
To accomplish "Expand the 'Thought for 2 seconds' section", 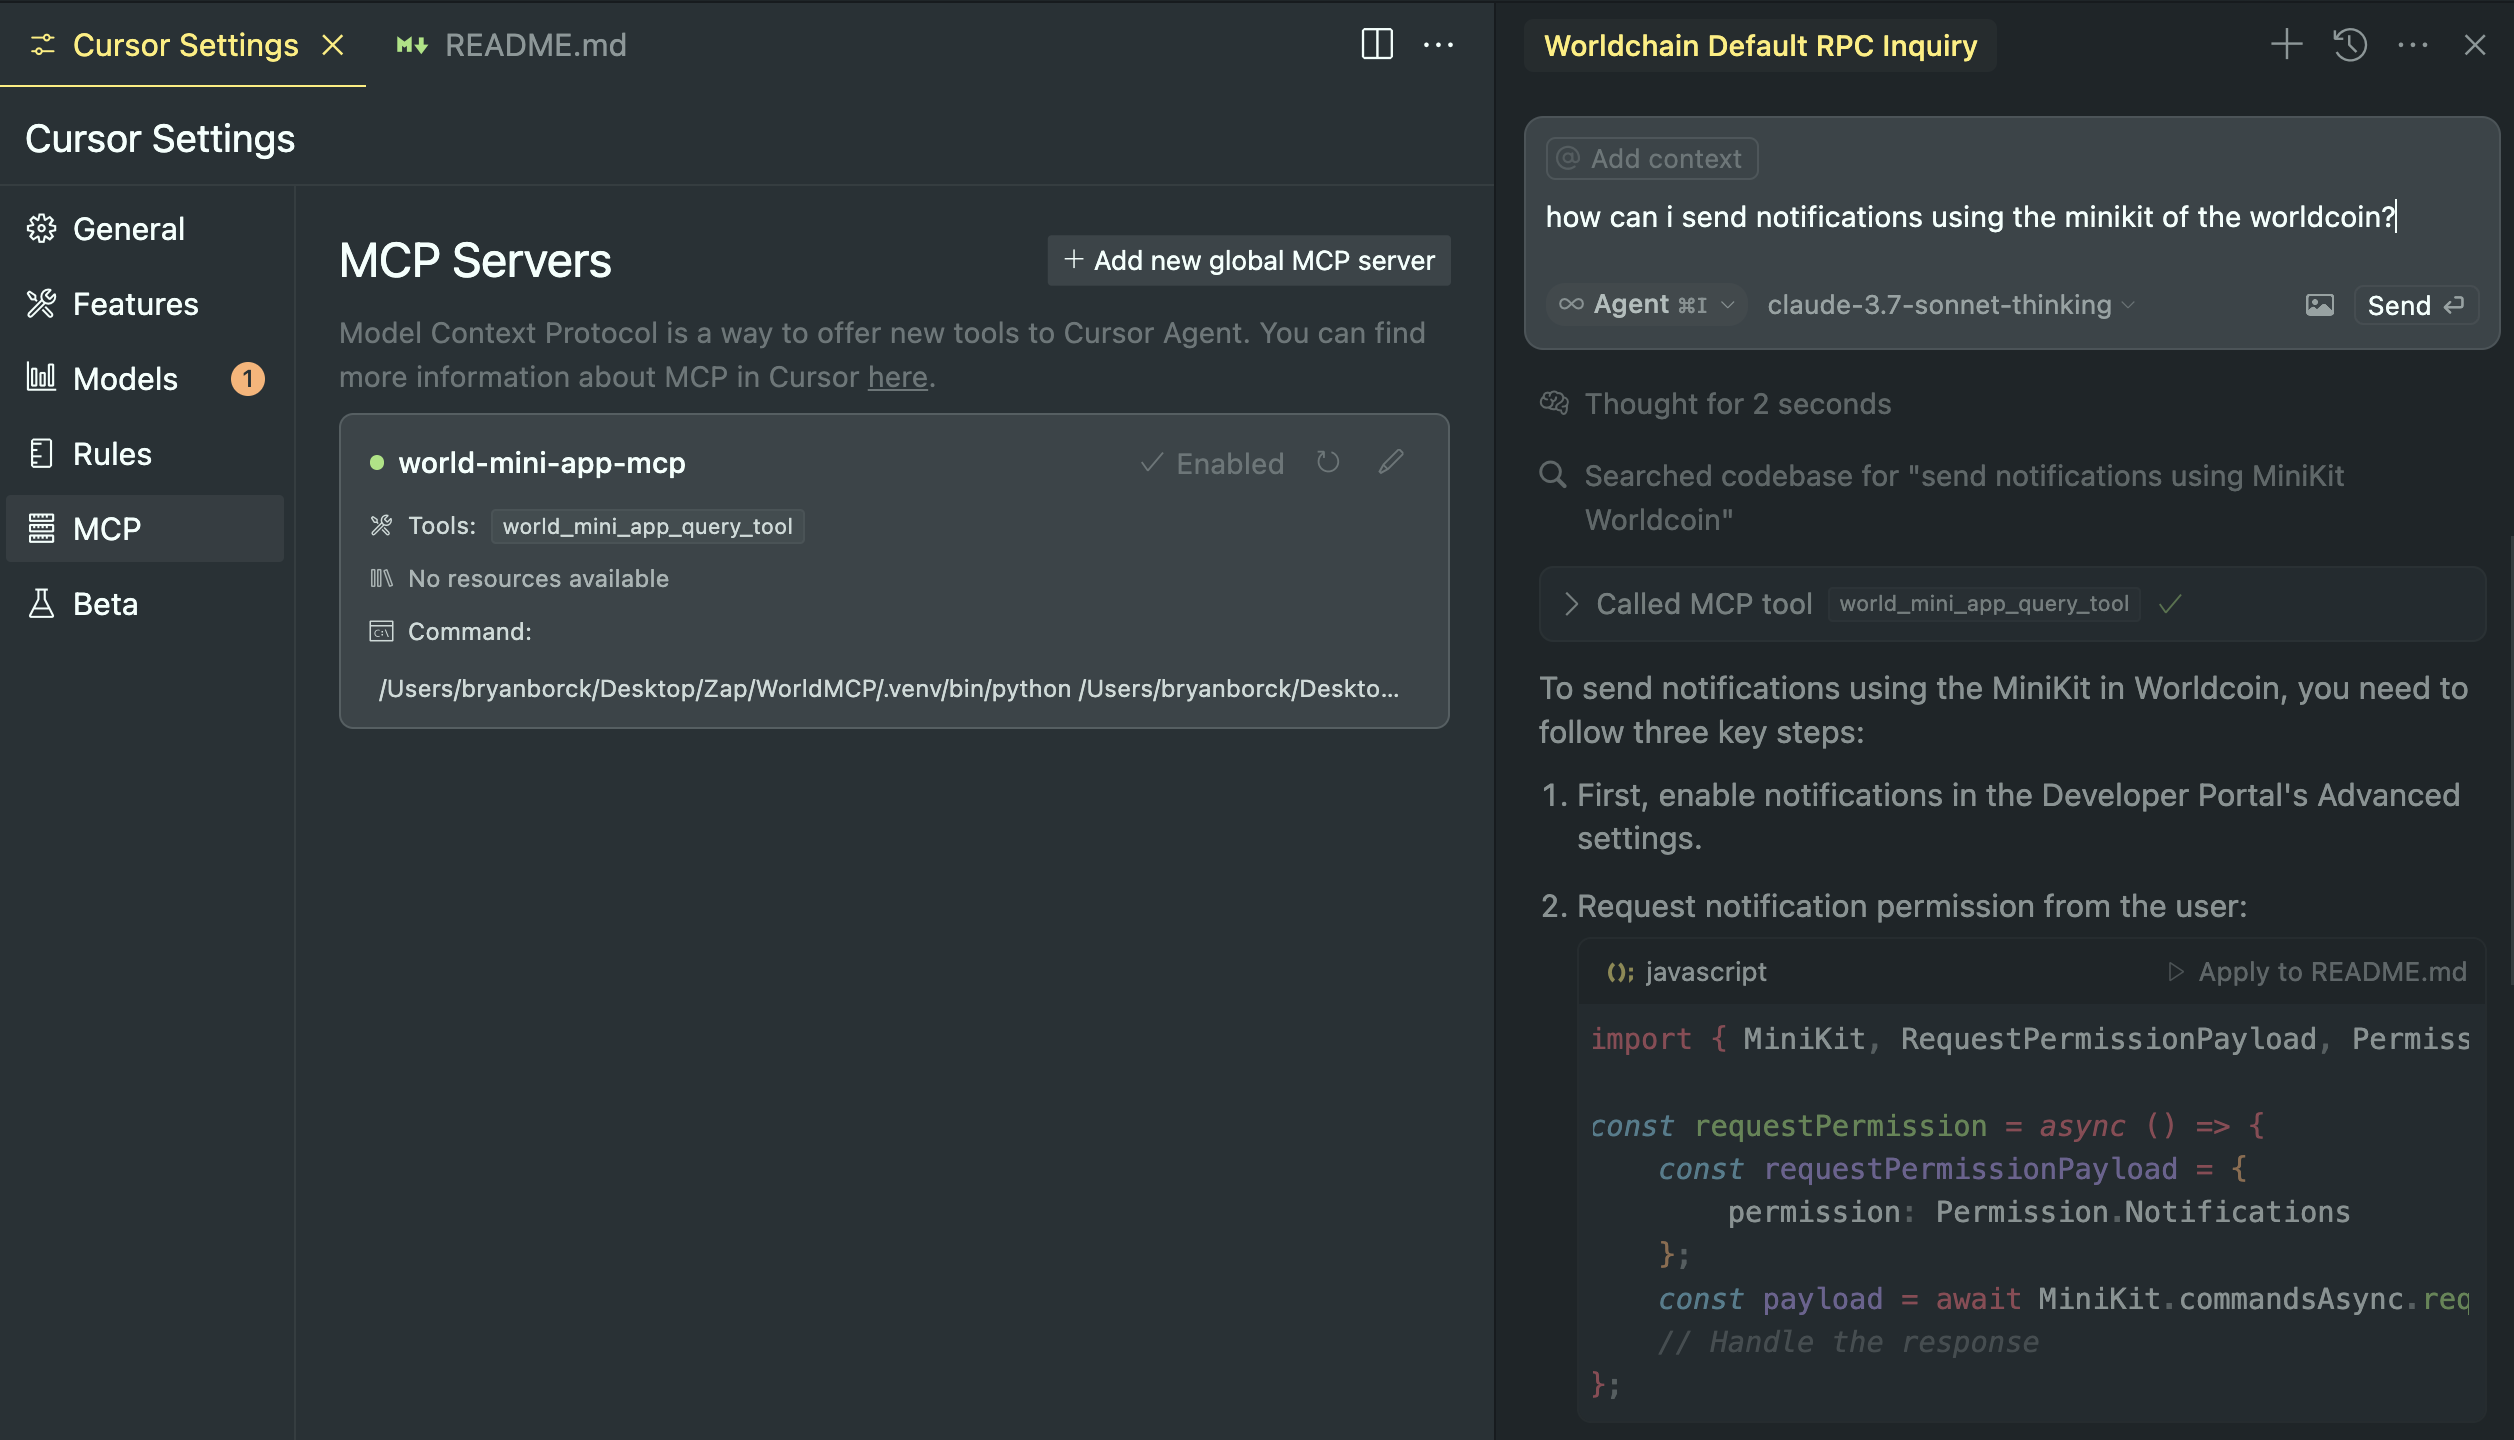I will 1716,403.
